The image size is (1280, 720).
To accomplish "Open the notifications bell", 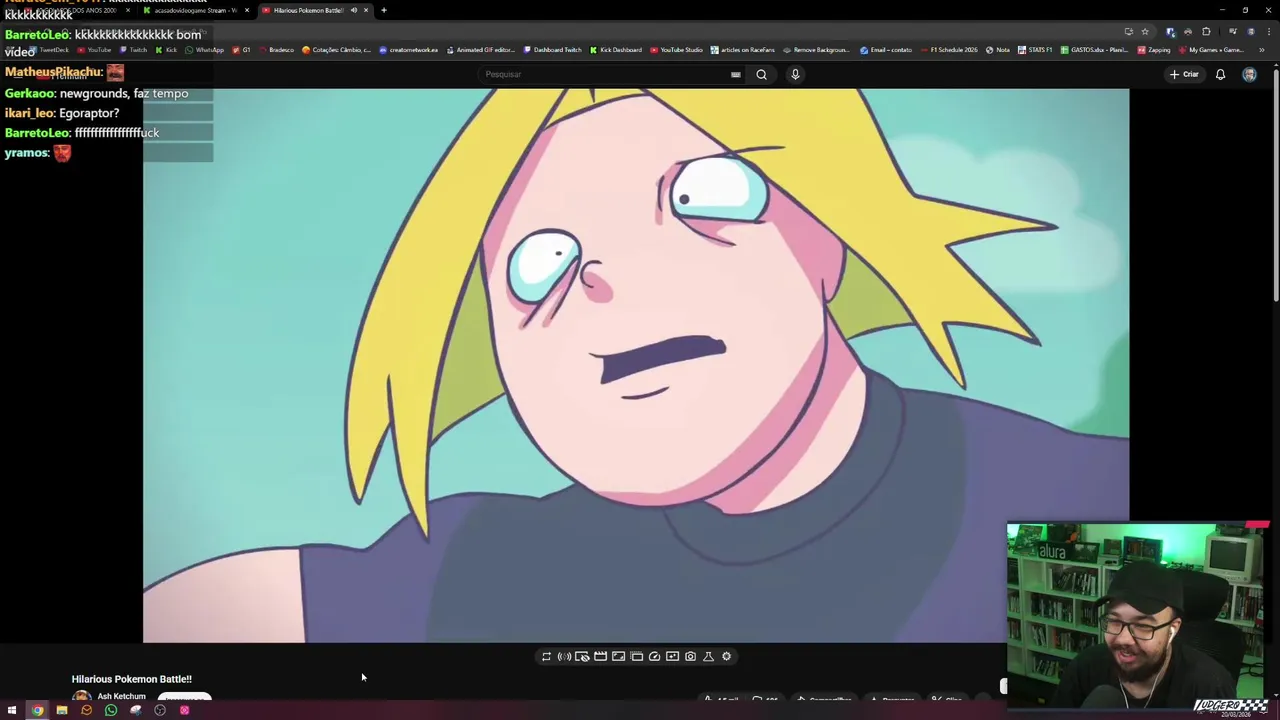I will pyautogui.click(x=1220, y=74).
